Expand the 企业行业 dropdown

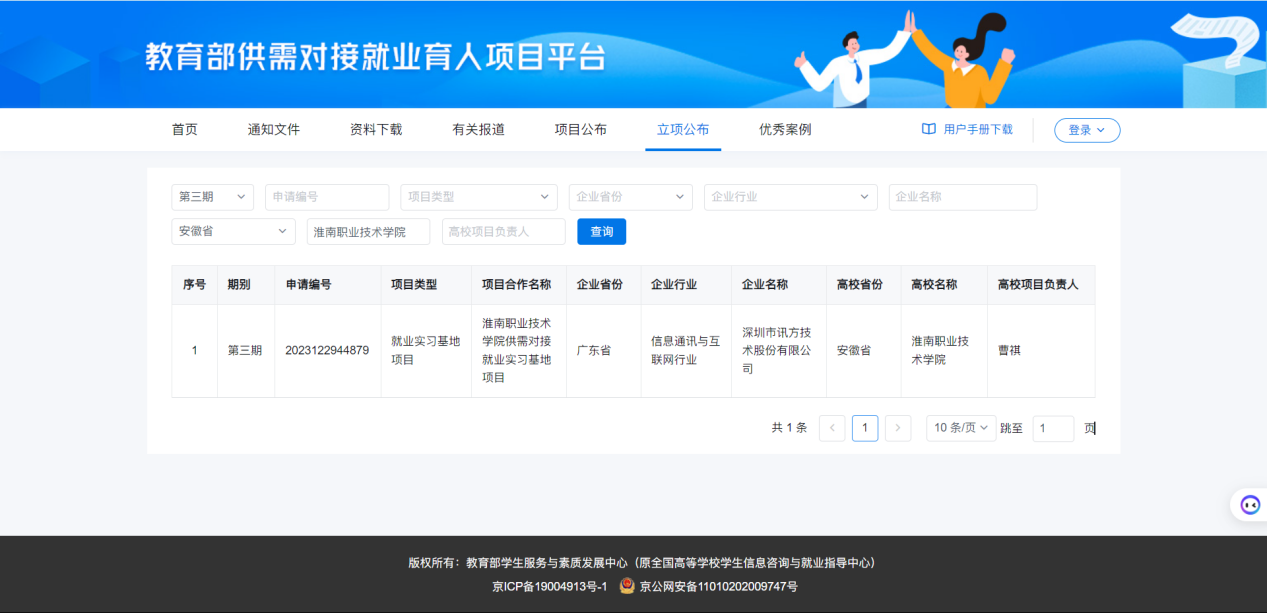(x=790, y=197)
